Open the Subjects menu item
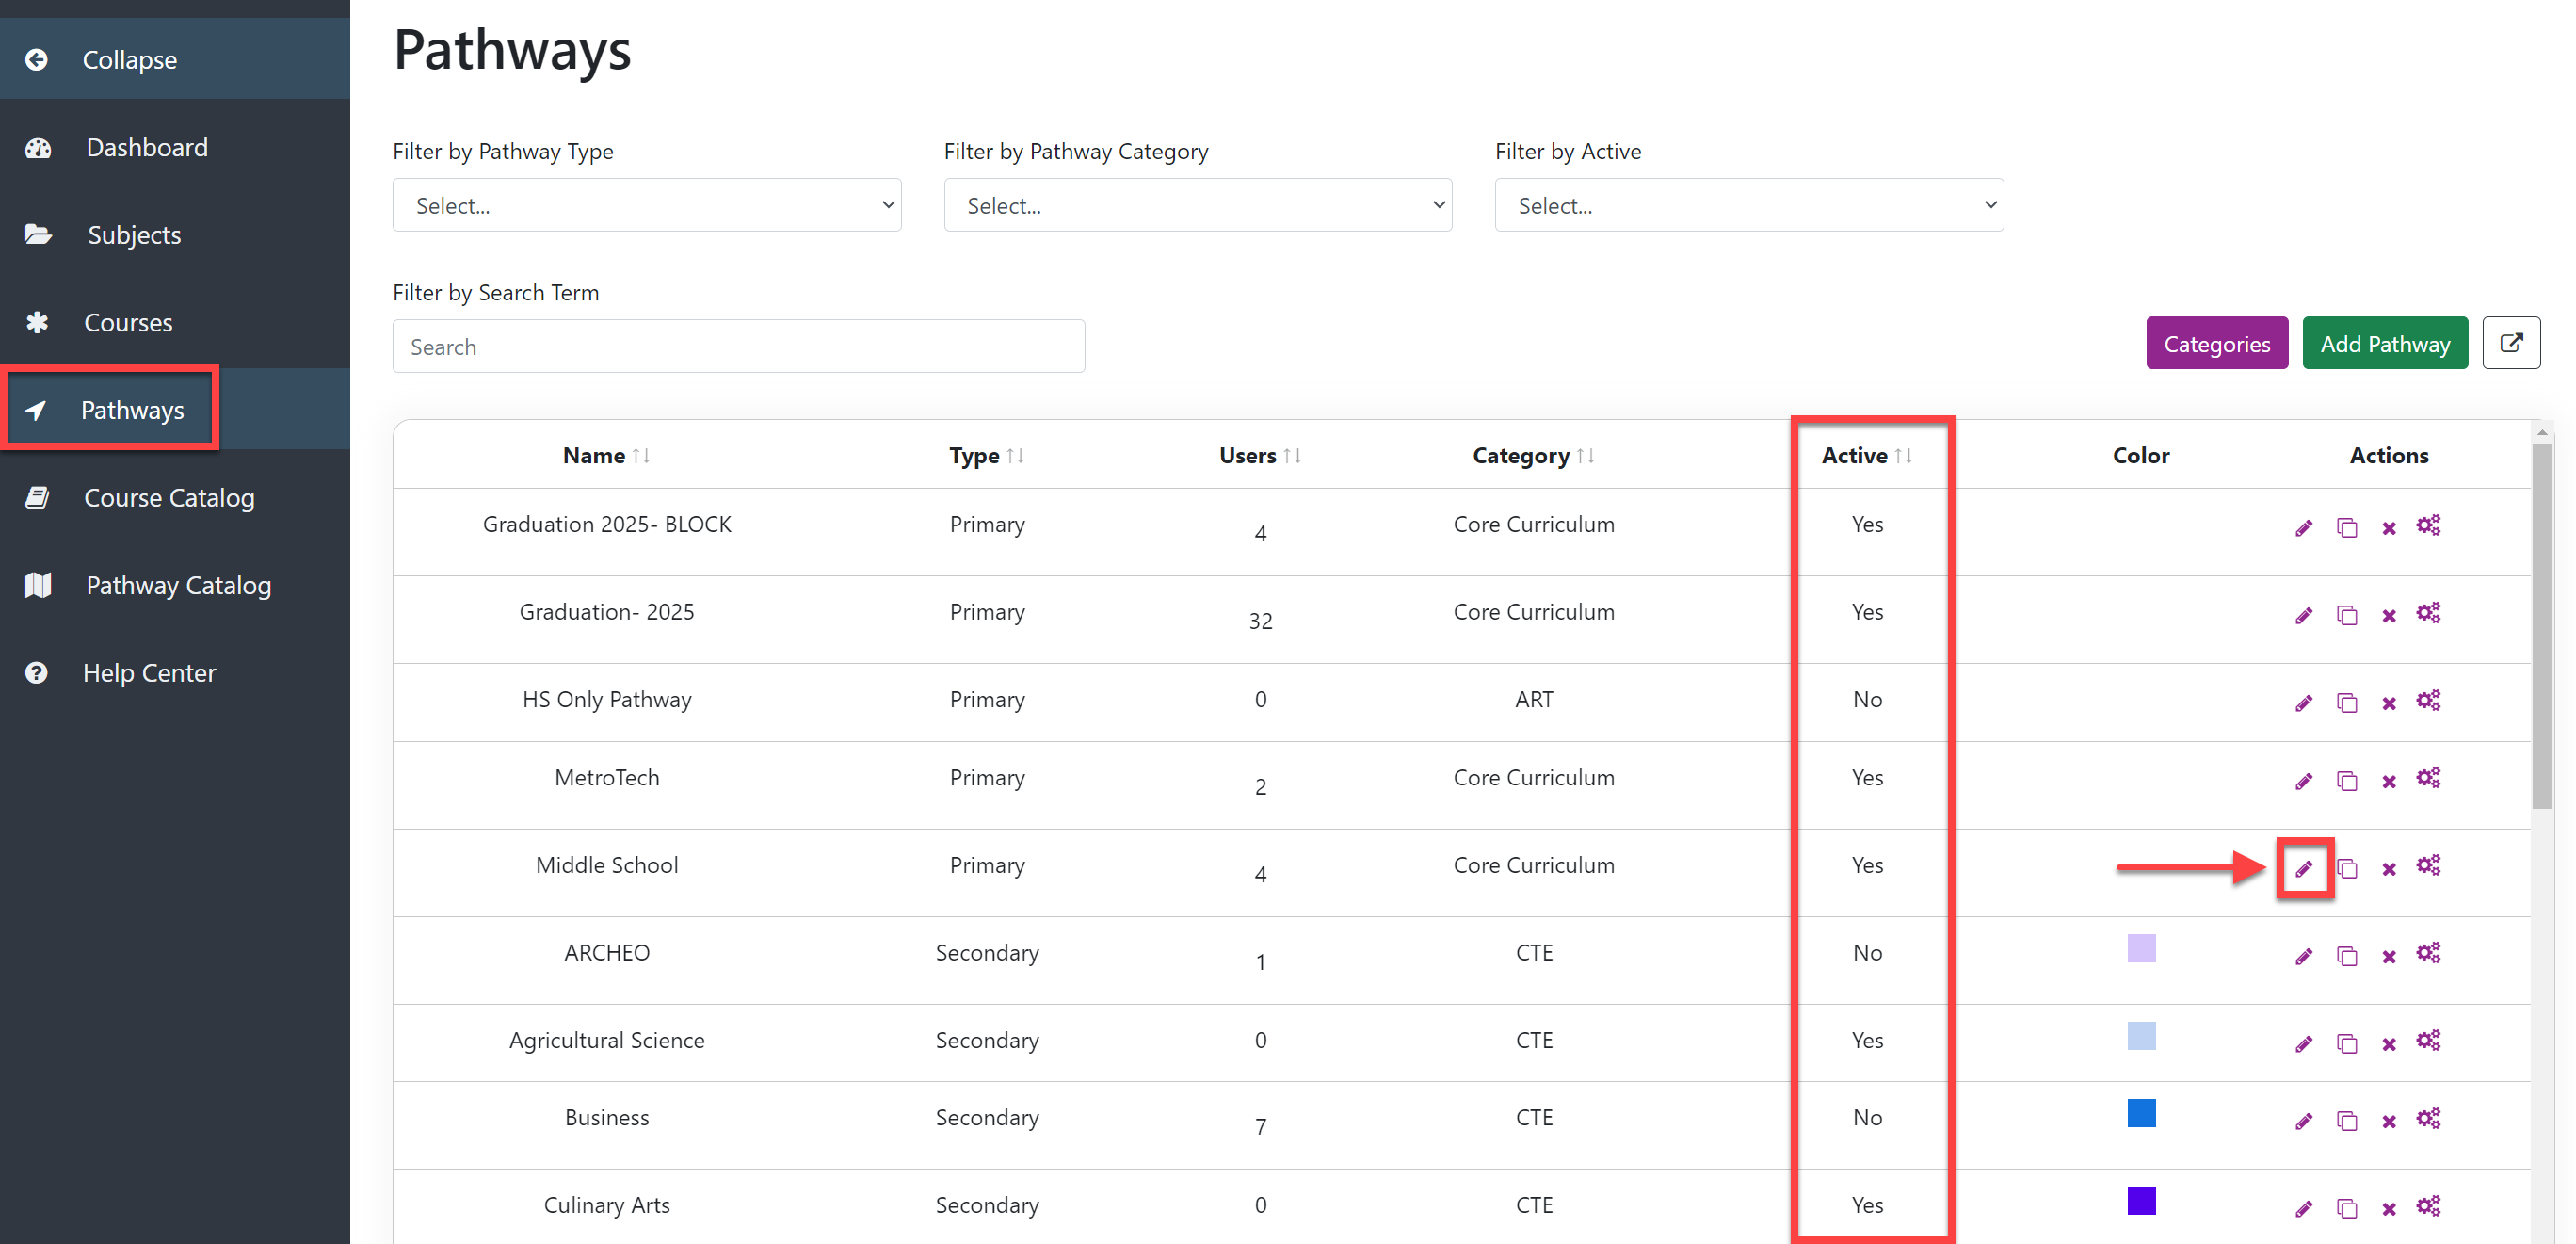 [133, 235]
